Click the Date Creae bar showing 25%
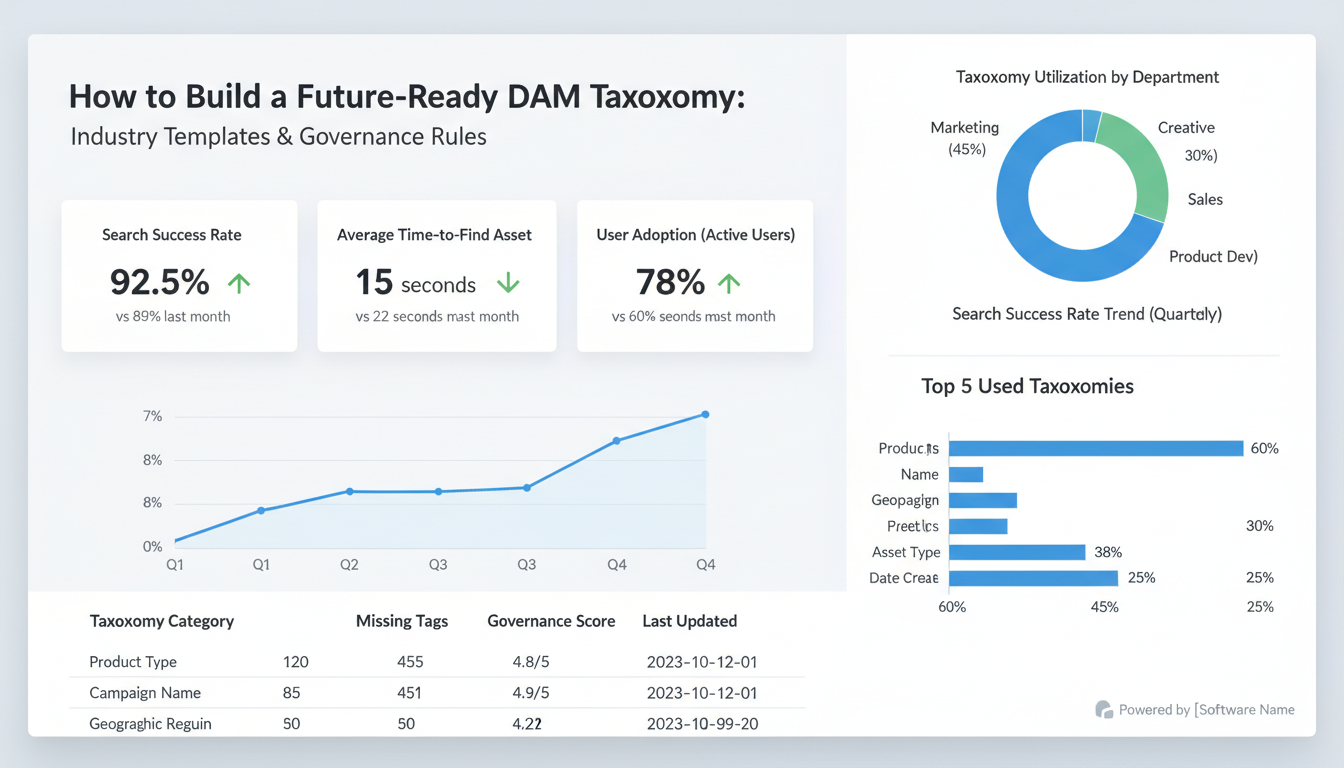Viewport: 1344px width, 768px height. [1032, 578]
